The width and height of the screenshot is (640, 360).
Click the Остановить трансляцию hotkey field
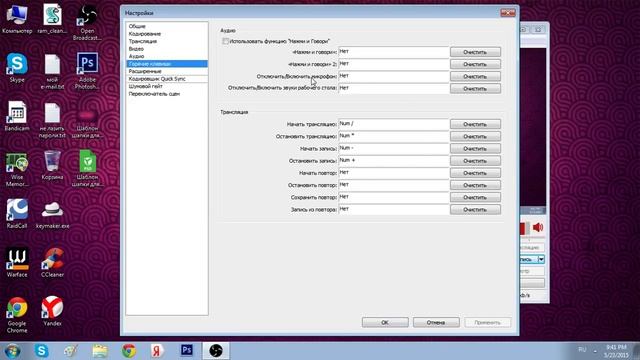click(x=393, y=136)
